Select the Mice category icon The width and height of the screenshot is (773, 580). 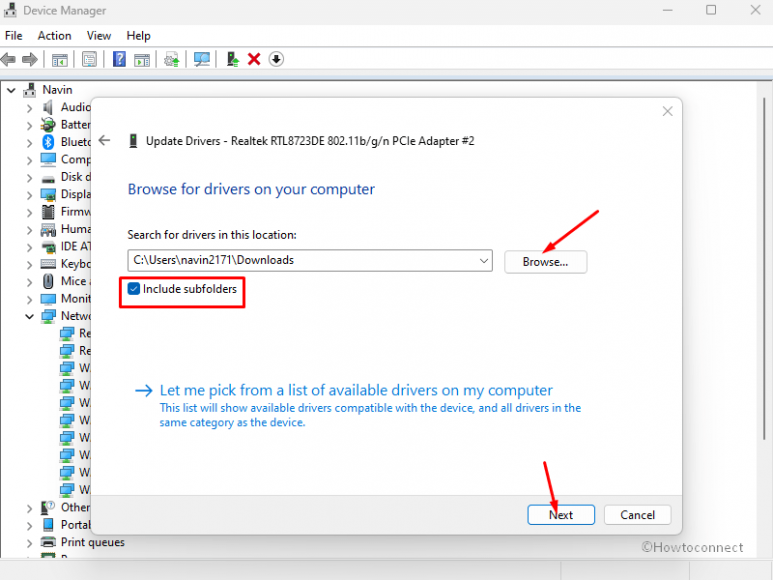[48, 281]
